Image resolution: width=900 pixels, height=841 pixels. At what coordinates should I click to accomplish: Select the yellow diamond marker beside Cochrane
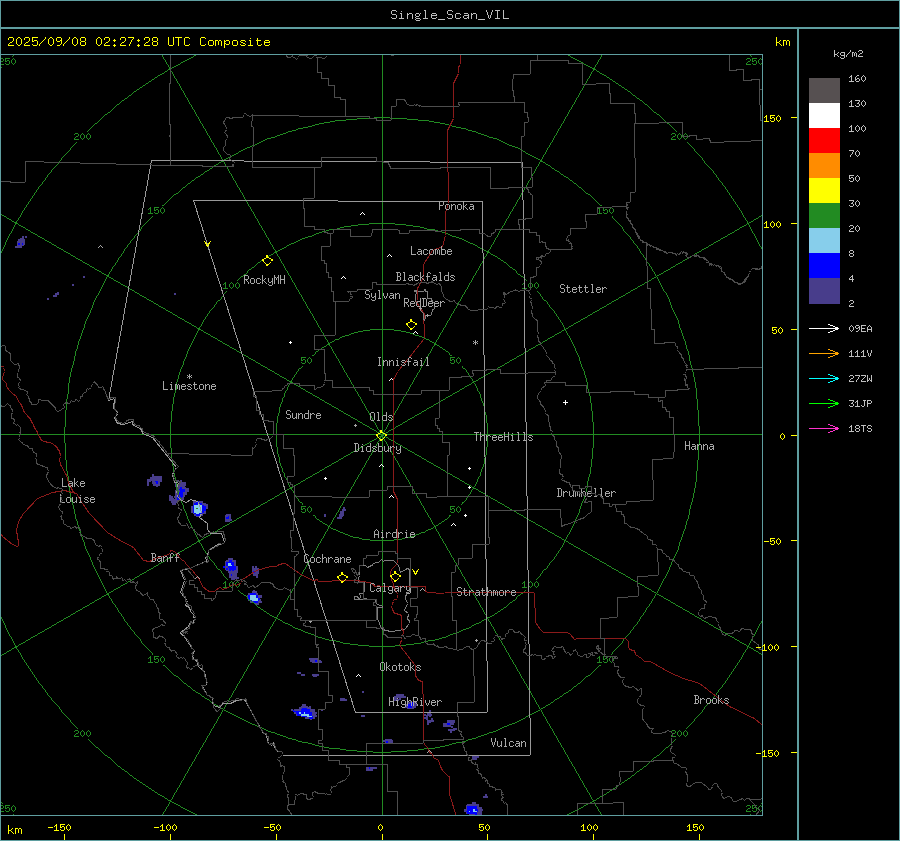[342, 578]
